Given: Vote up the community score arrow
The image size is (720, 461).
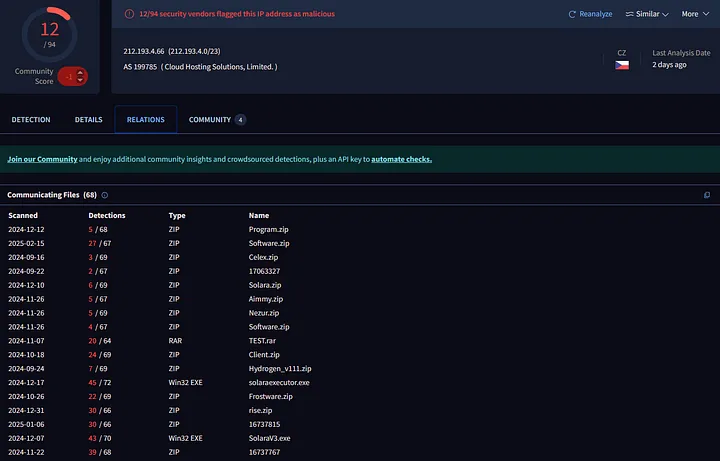Looking at the screenshot, I should 80,73.
